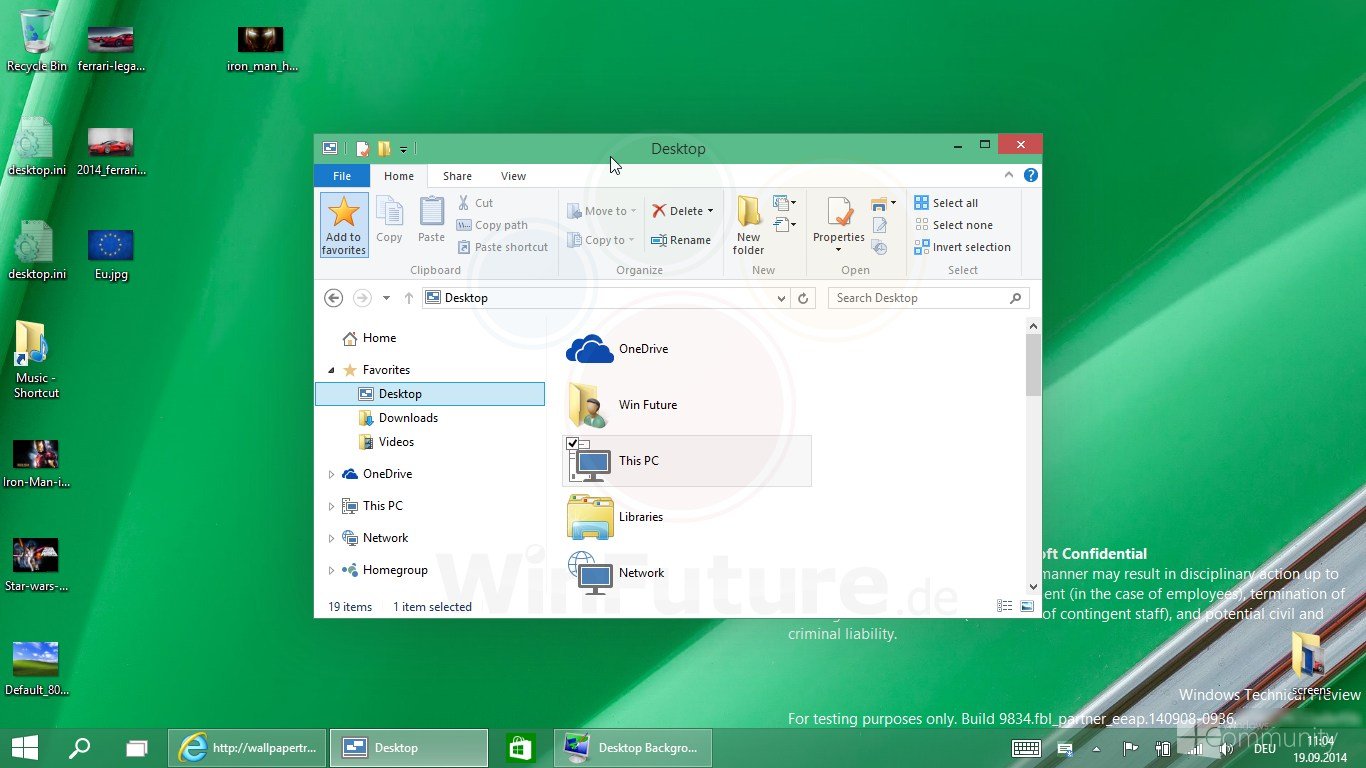Screen dimensions: 1366x768
Task: Click the Add to favorites star icon
Action: click(344, 212)
